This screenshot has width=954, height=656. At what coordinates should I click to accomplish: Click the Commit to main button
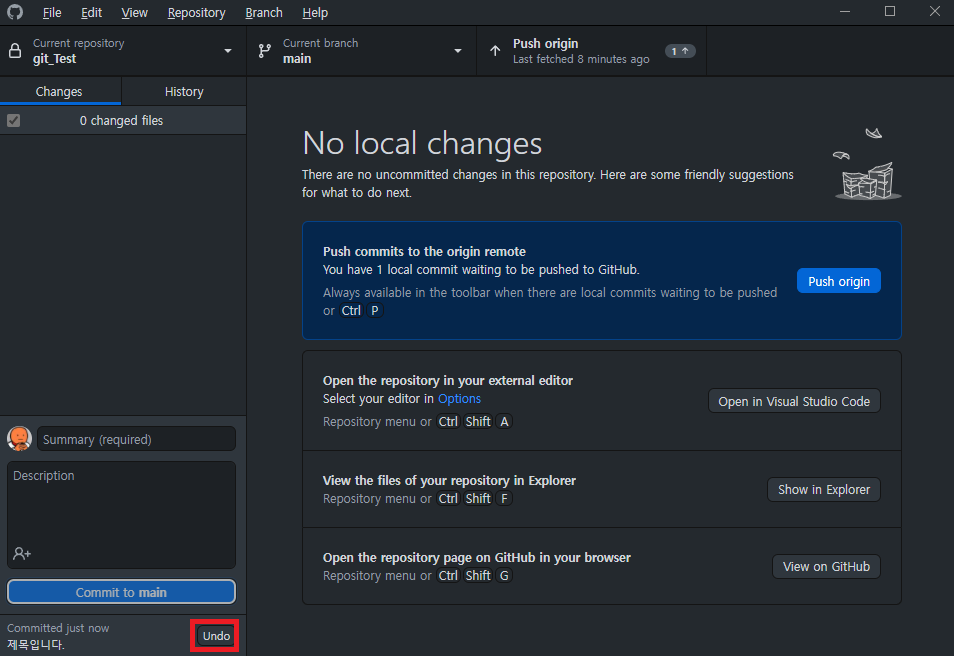(121, 592)
